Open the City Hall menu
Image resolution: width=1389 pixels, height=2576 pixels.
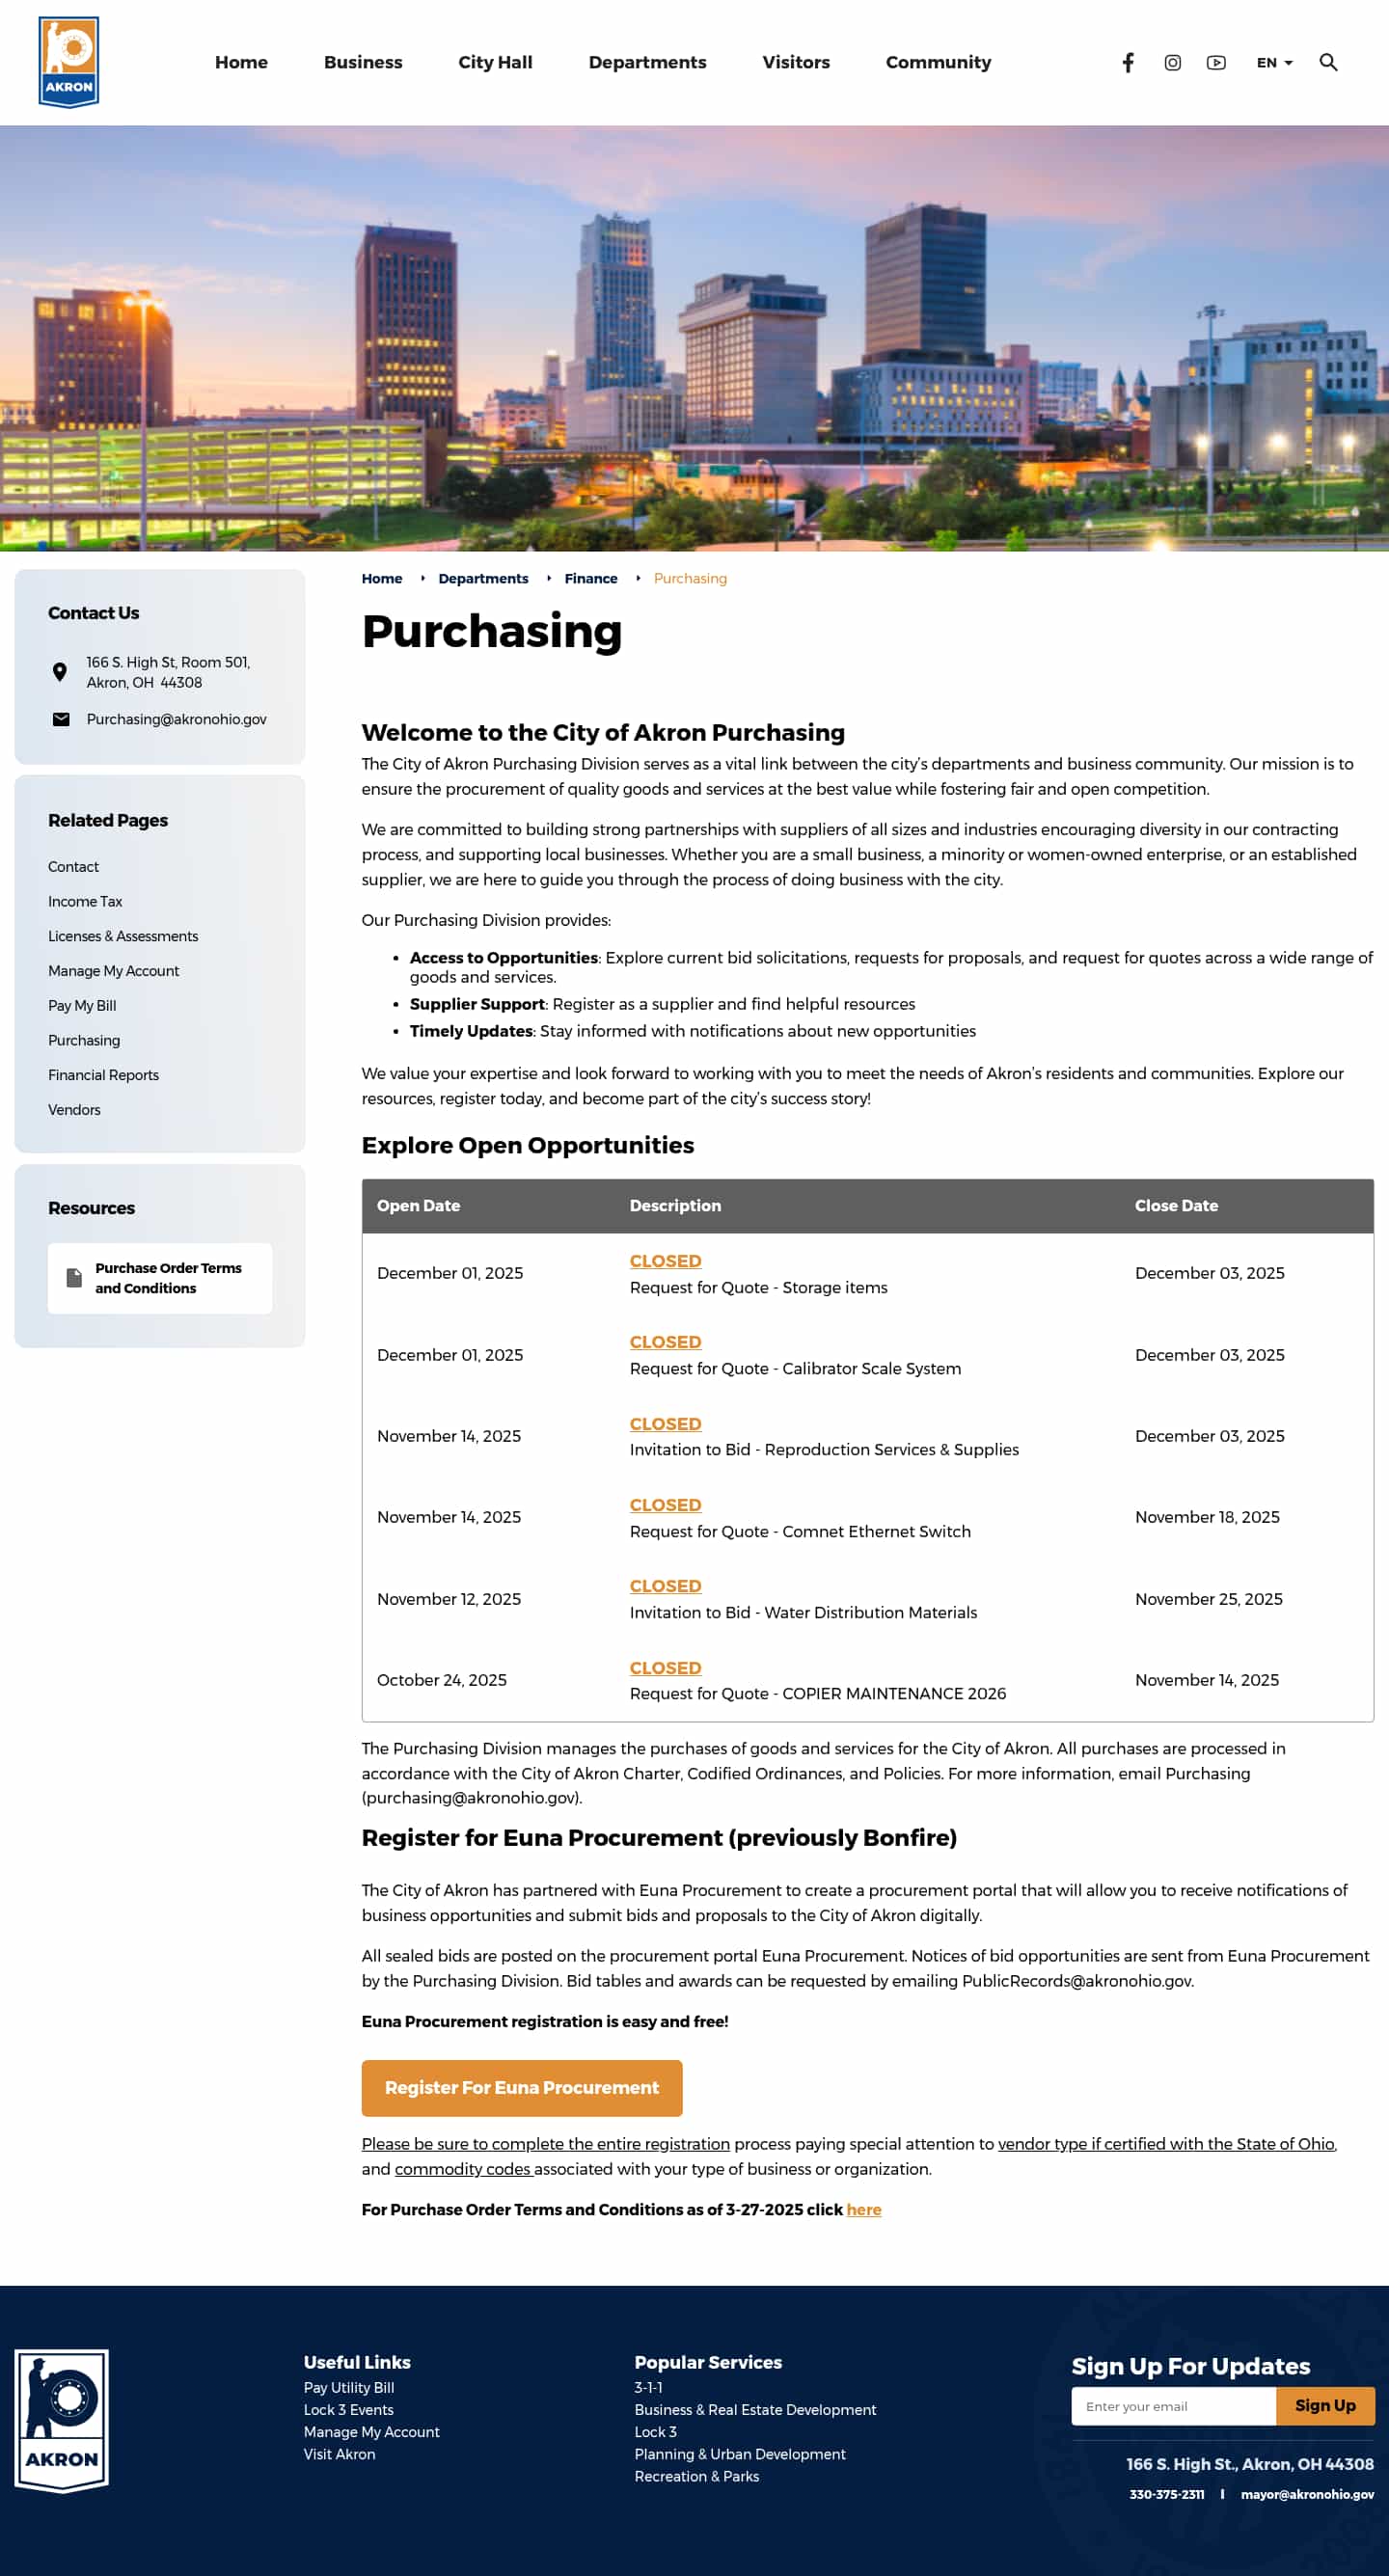click(495, 63)
